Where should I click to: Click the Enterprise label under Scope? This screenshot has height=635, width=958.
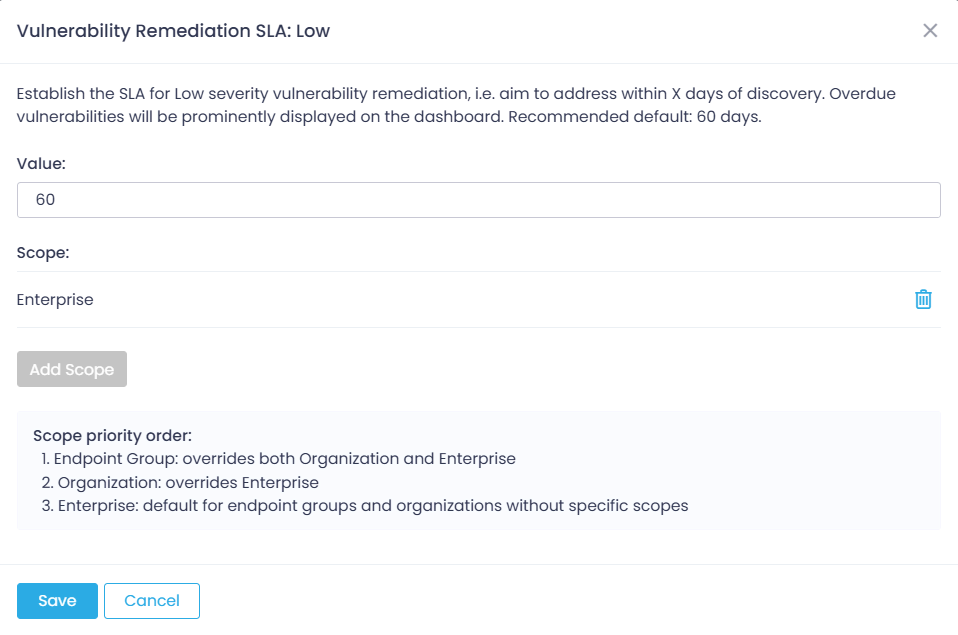55,299
